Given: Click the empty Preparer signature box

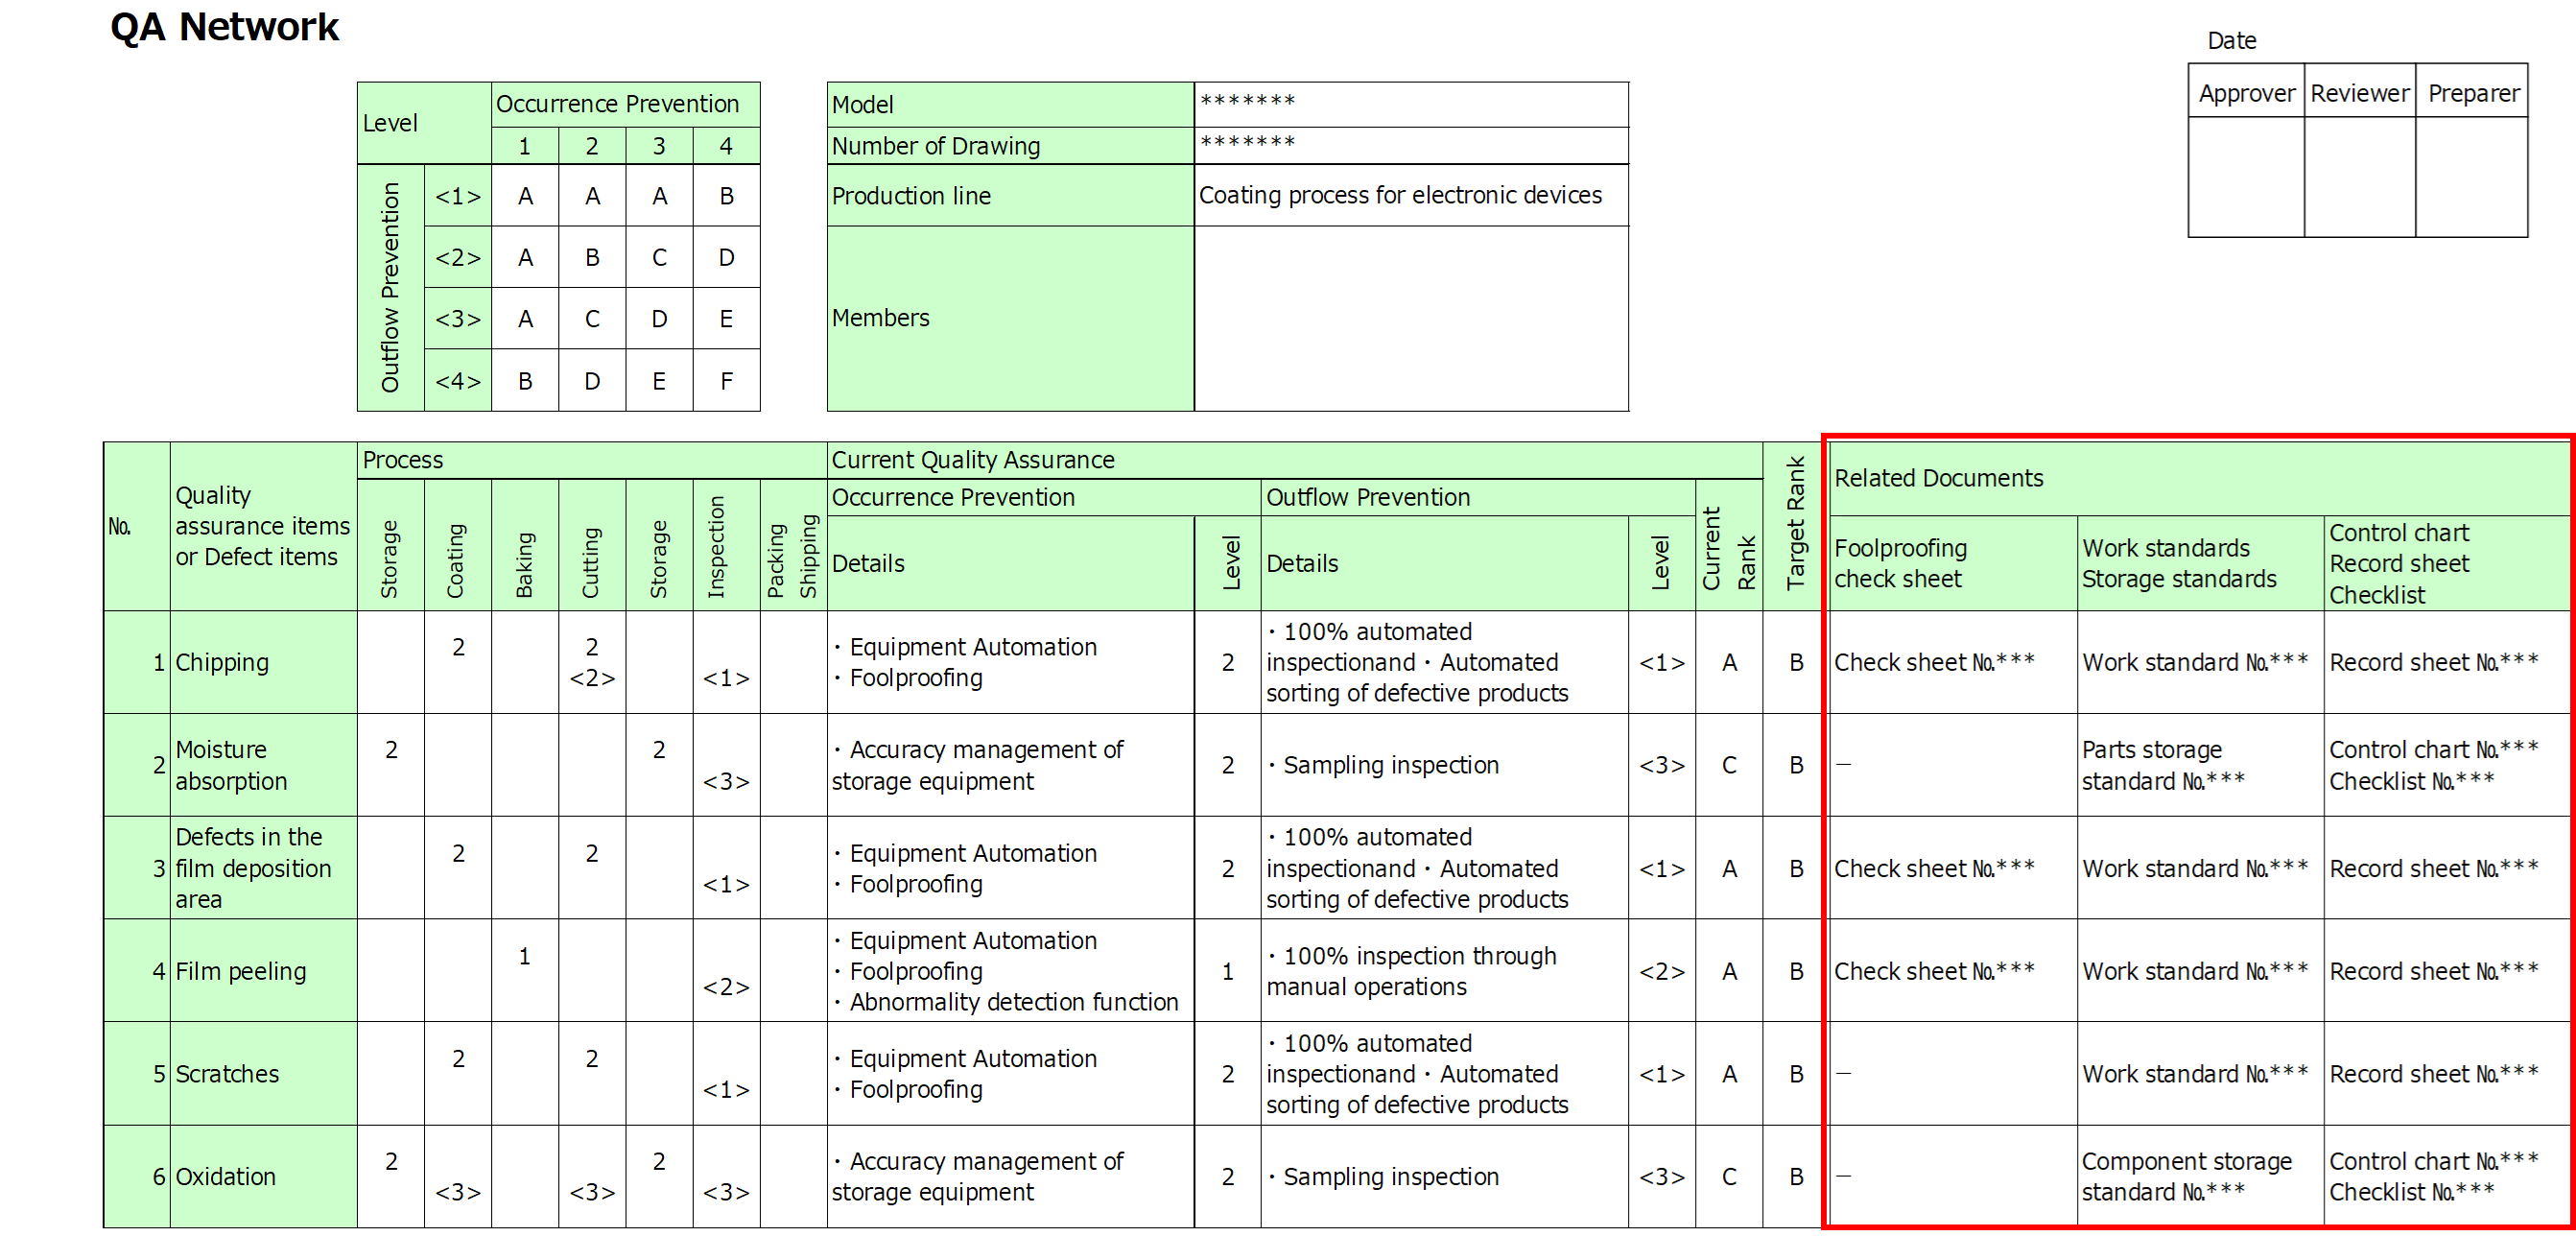Looking at the screenshot, I should 2472,177.
